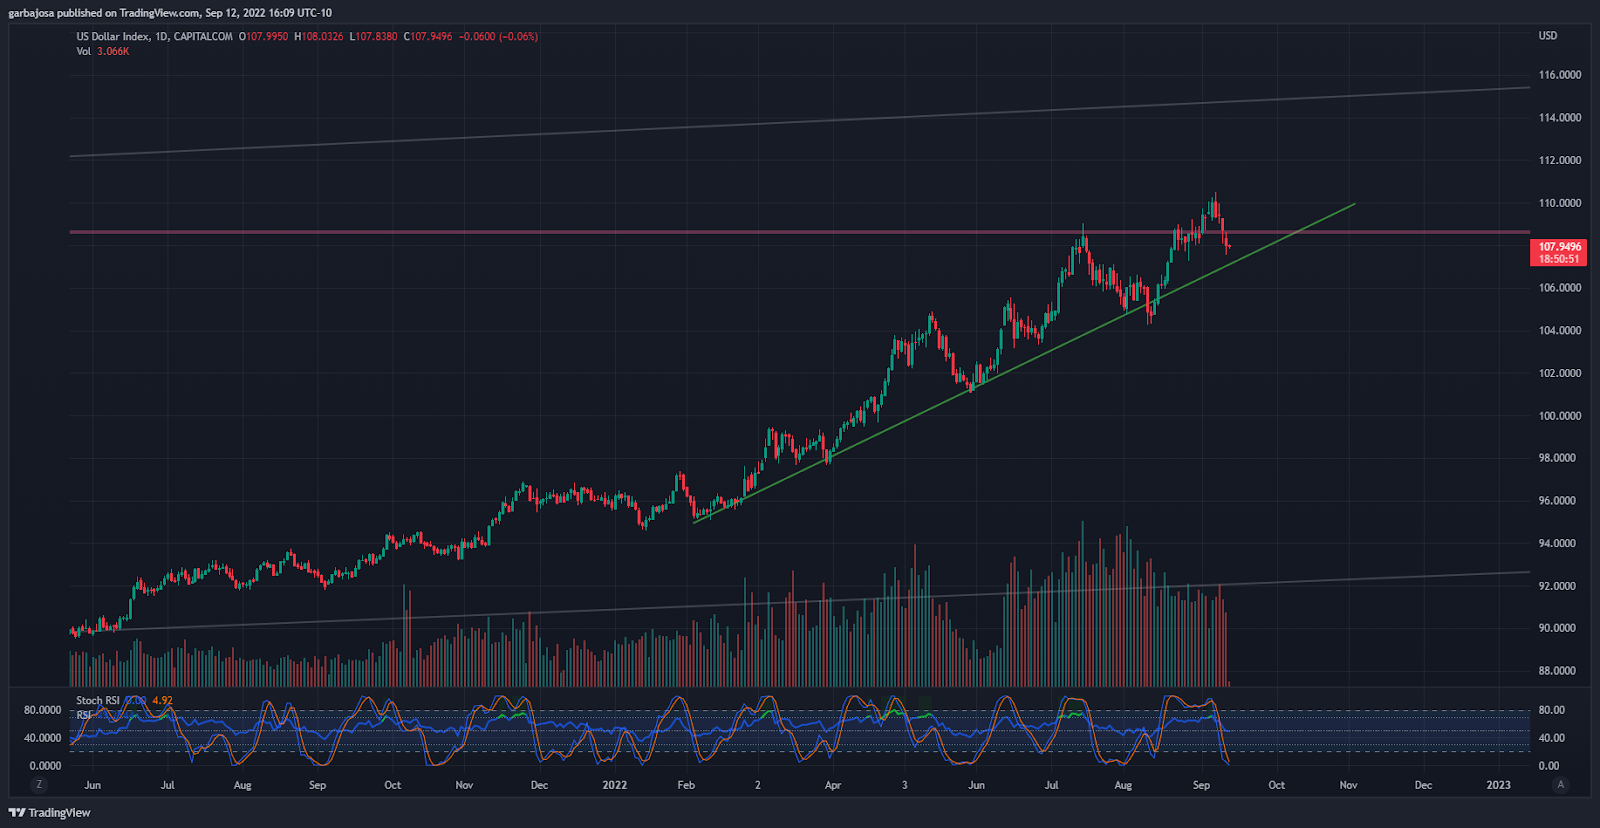Screen dimensions: 1600x828
Task: Click the 88.0000 price axis label
Action: click(x=1557, y=671)
